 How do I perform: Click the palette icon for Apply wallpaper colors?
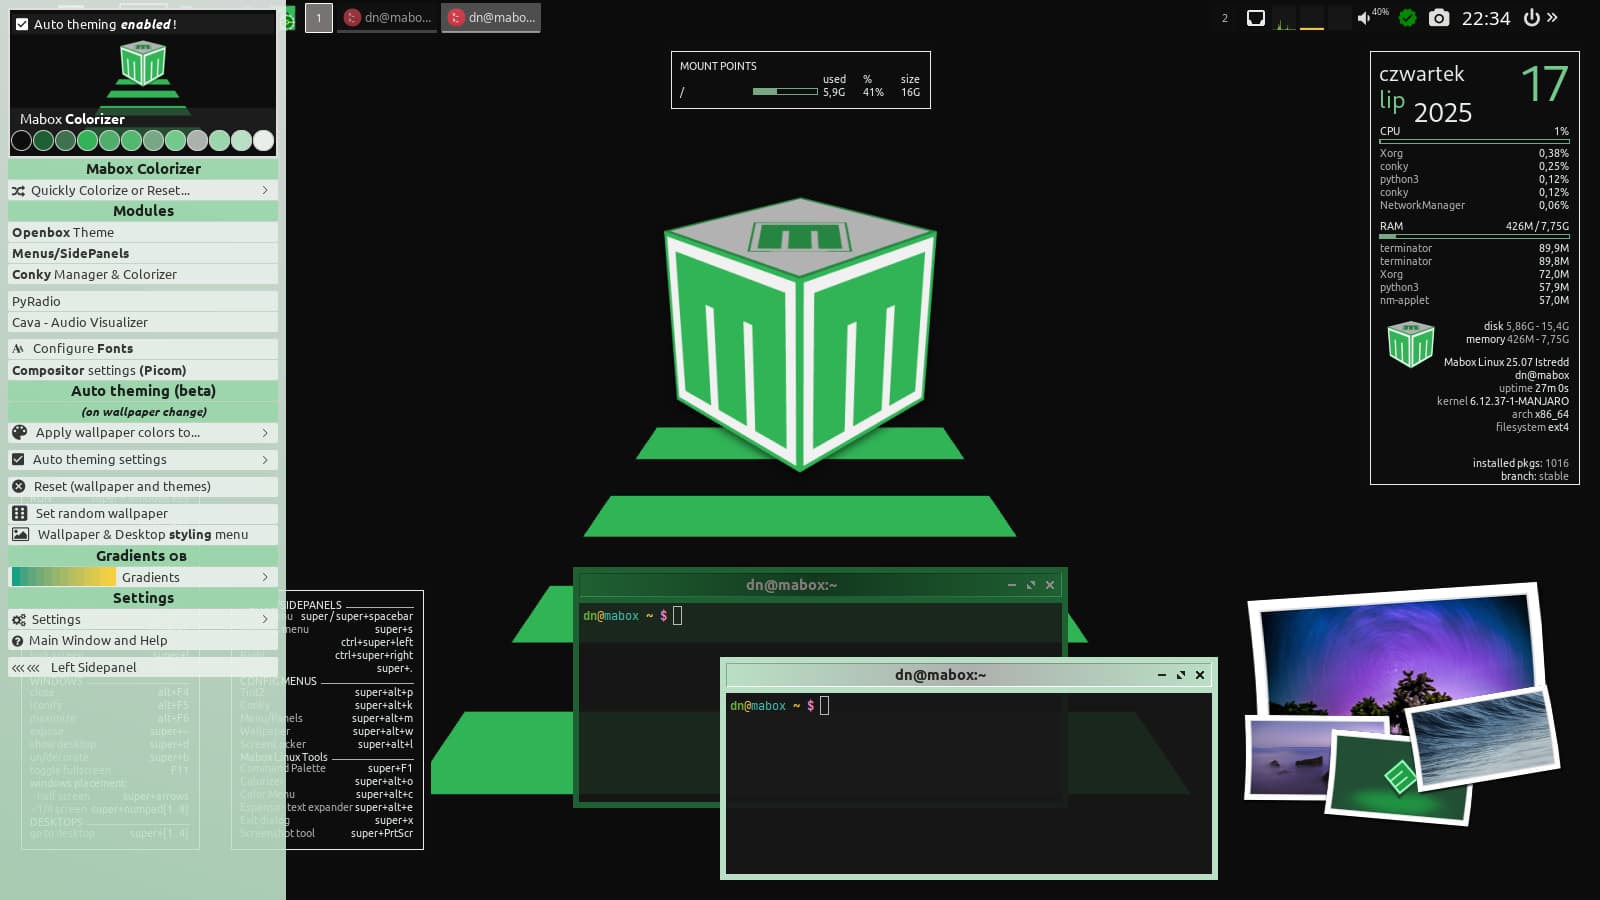[19, 433]
